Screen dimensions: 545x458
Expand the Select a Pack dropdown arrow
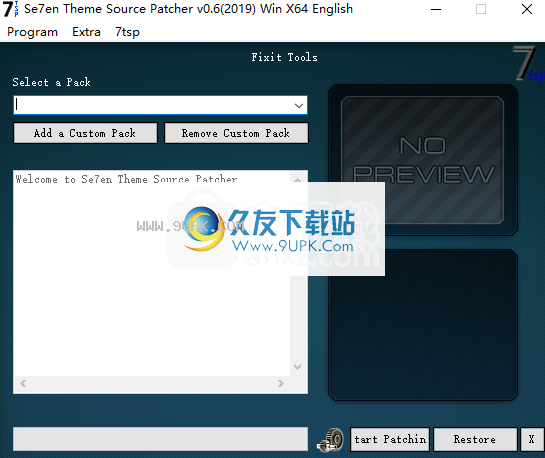[299, 105]
